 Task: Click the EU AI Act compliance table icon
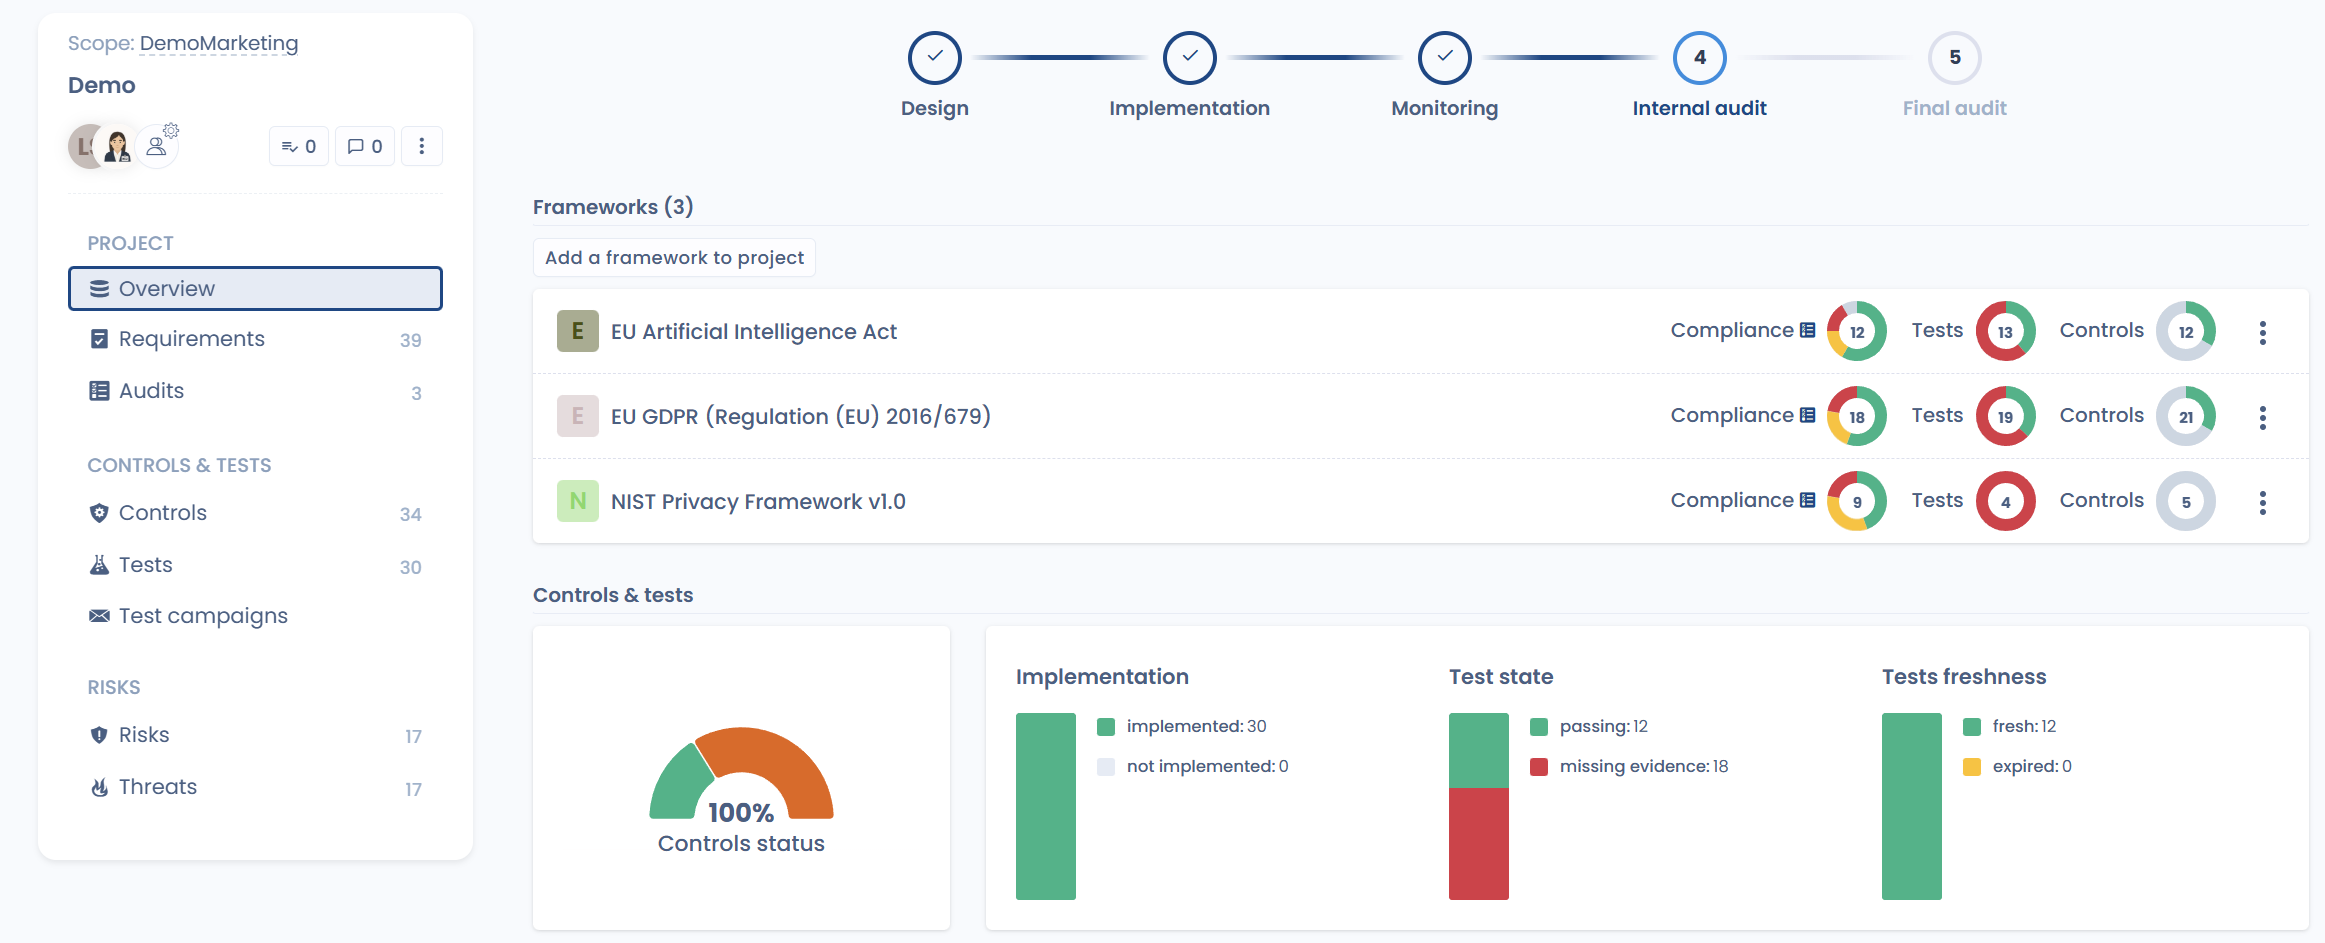tap(1807, 331)
